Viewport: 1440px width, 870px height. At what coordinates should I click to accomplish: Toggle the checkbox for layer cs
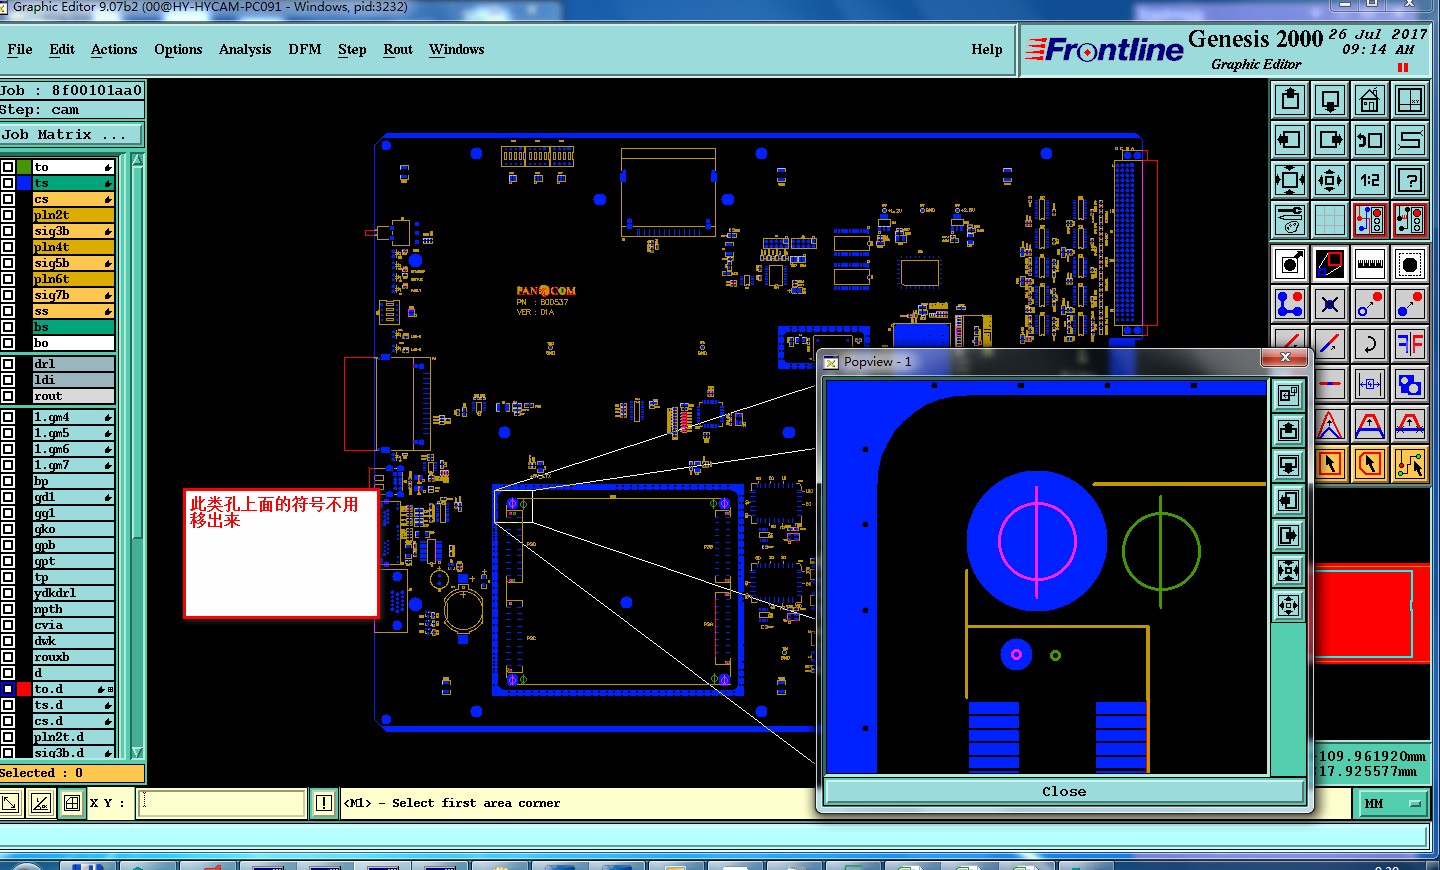8,199
